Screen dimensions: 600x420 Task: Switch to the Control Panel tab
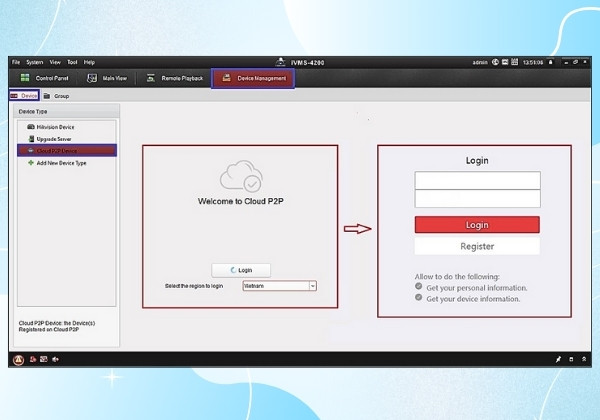pos(44,78)
